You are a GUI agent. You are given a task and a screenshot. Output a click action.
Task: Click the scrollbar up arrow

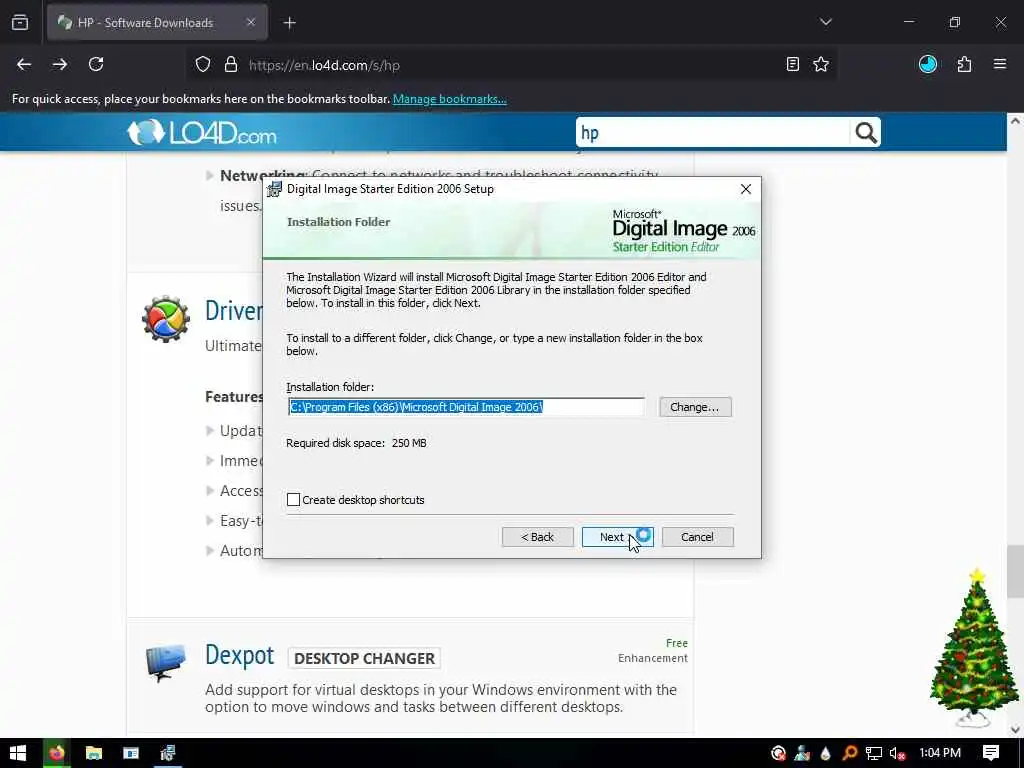(x=1015, y=121)
